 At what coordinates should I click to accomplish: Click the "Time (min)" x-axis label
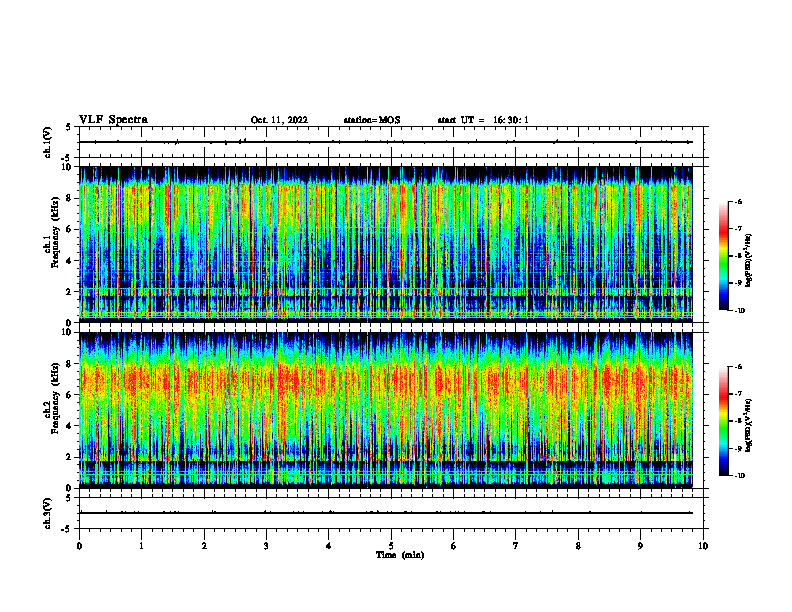tap(400, 555)
